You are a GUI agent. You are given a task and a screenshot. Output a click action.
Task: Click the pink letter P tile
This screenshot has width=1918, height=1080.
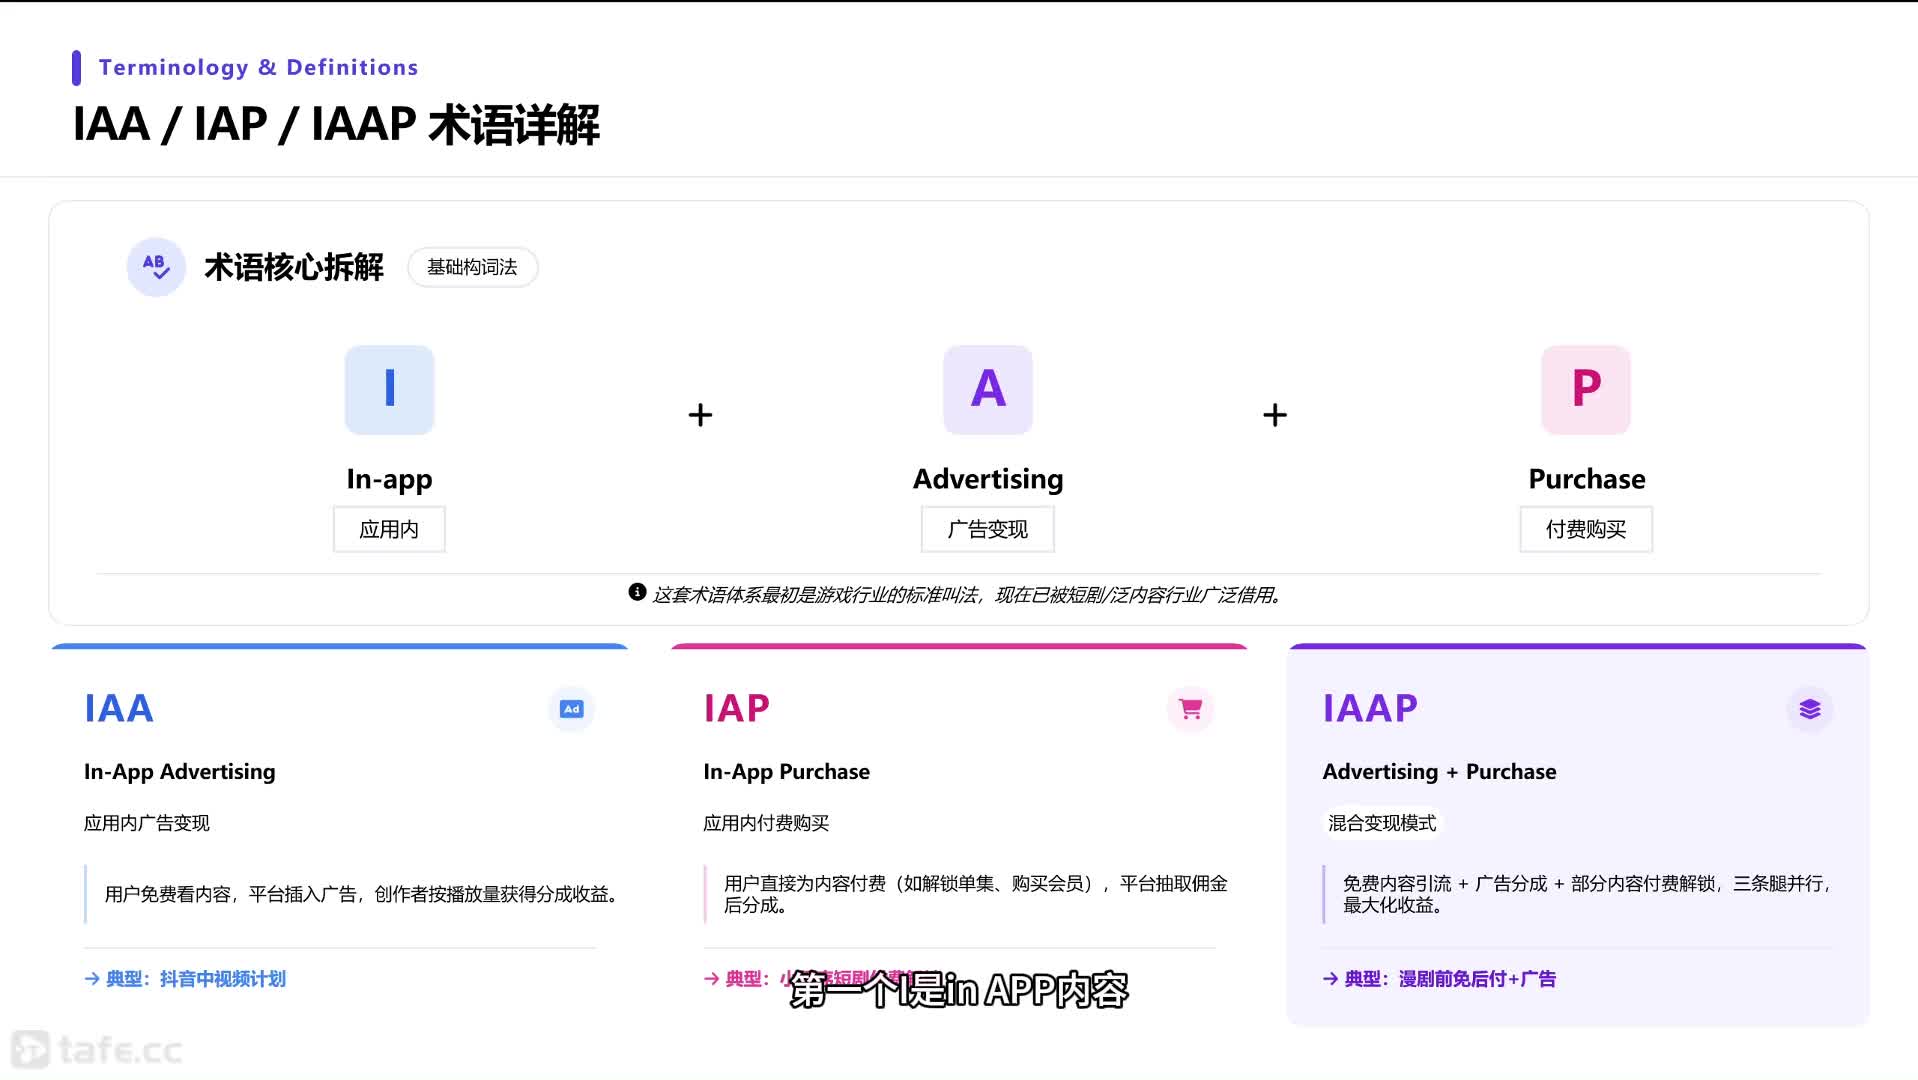[x=1585, y=390]
